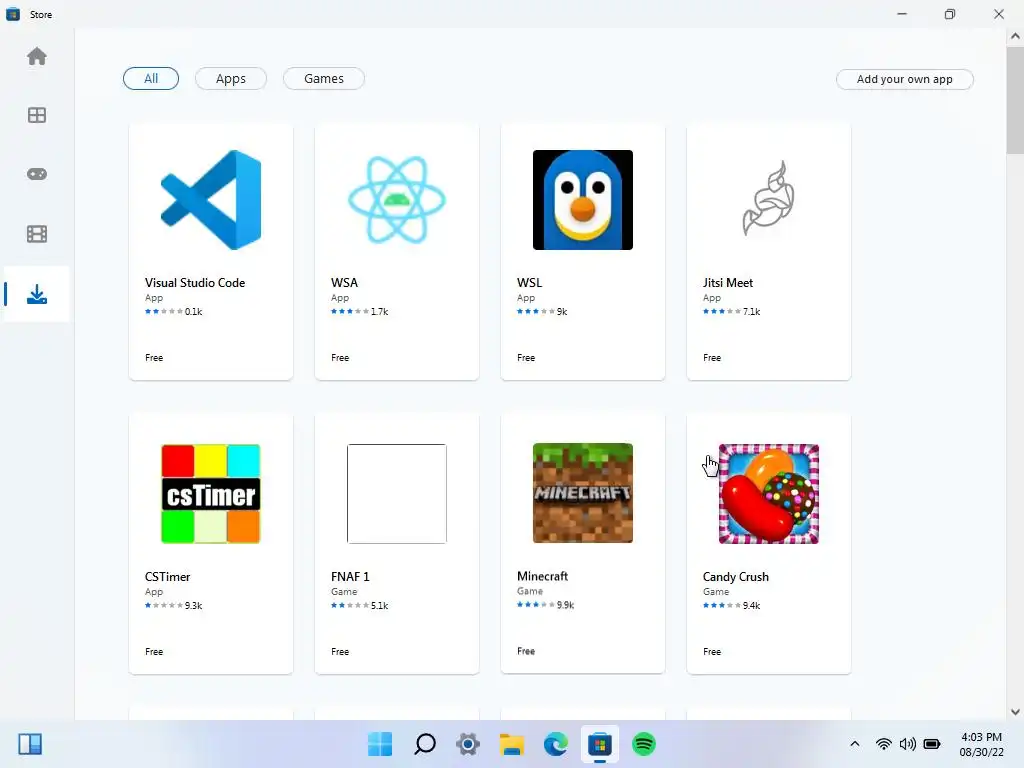Click the Jitsi Meet title text
This screenshot has height=768, width=1024.
point(728,283)
